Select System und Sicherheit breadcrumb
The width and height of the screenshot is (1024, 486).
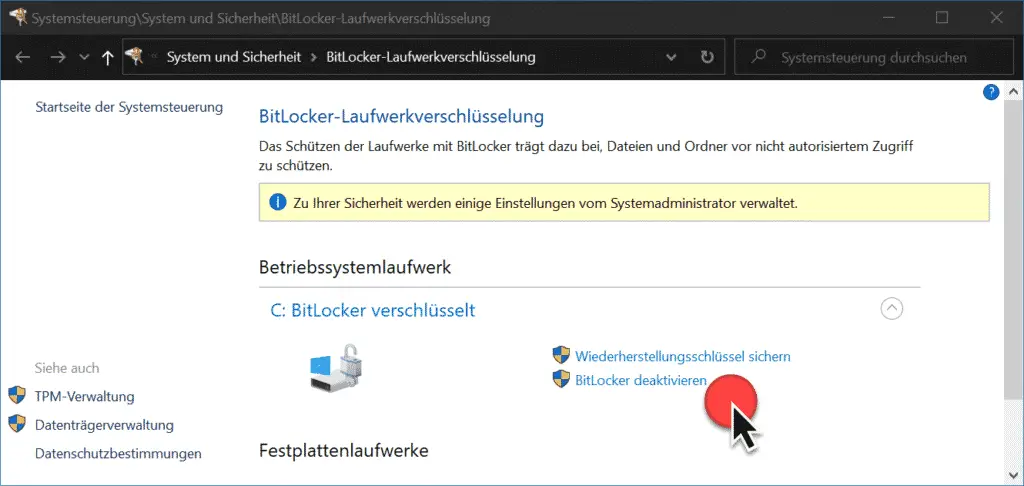(x=234, y=57)
